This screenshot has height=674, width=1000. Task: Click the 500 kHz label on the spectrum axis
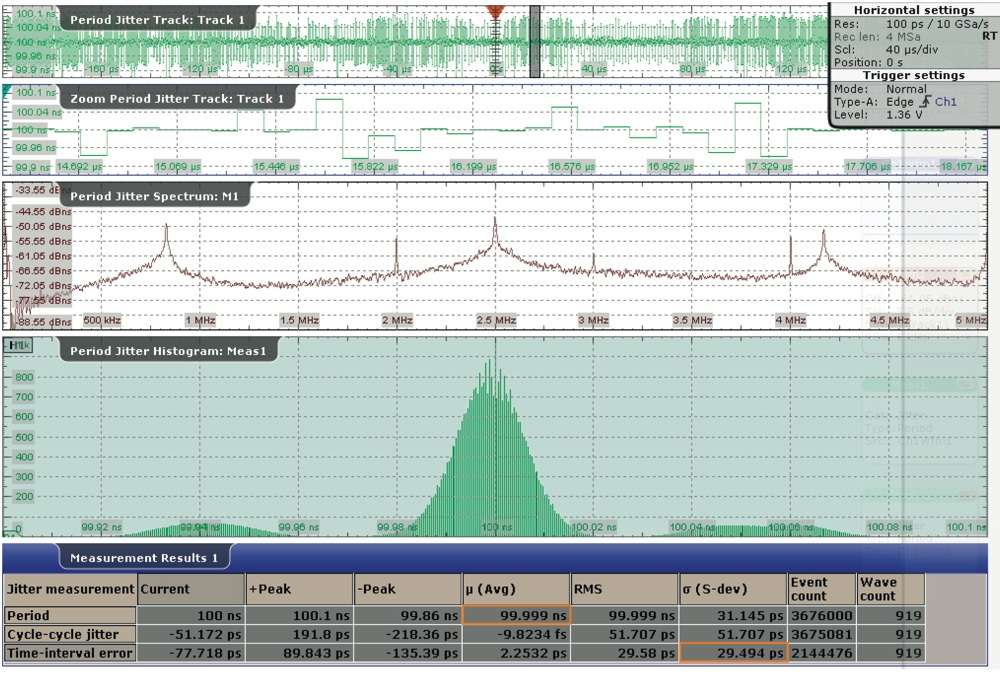[x=102, y=319]
